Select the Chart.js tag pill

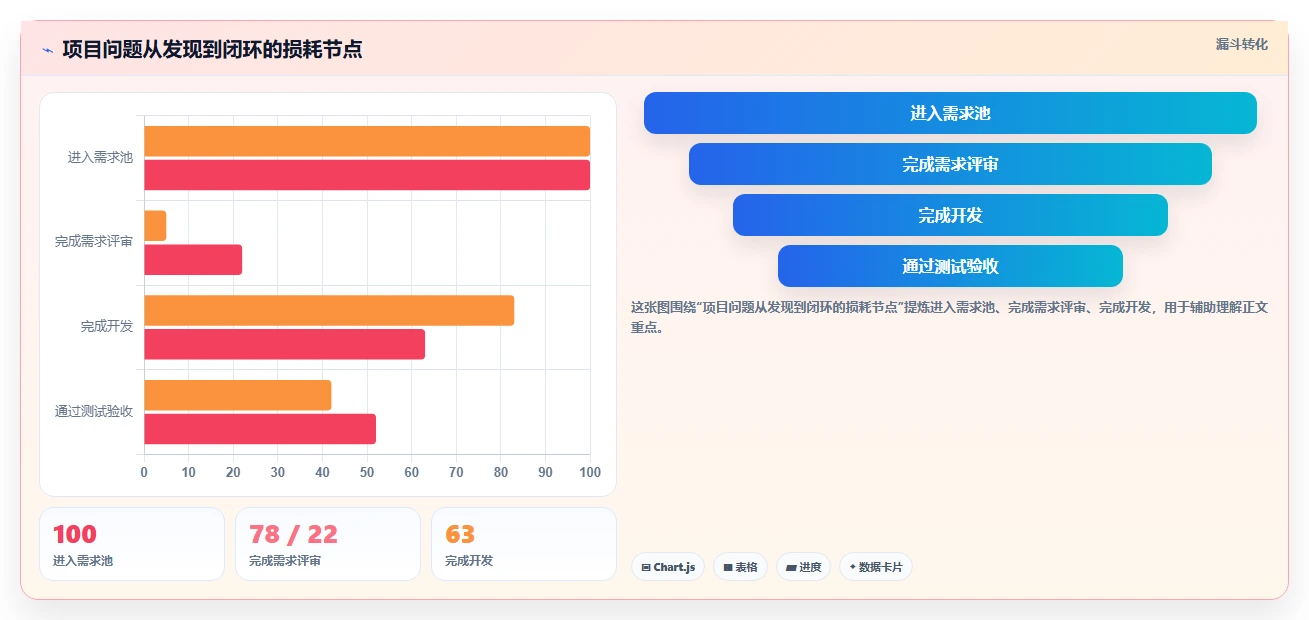click(x=668, y=567)
